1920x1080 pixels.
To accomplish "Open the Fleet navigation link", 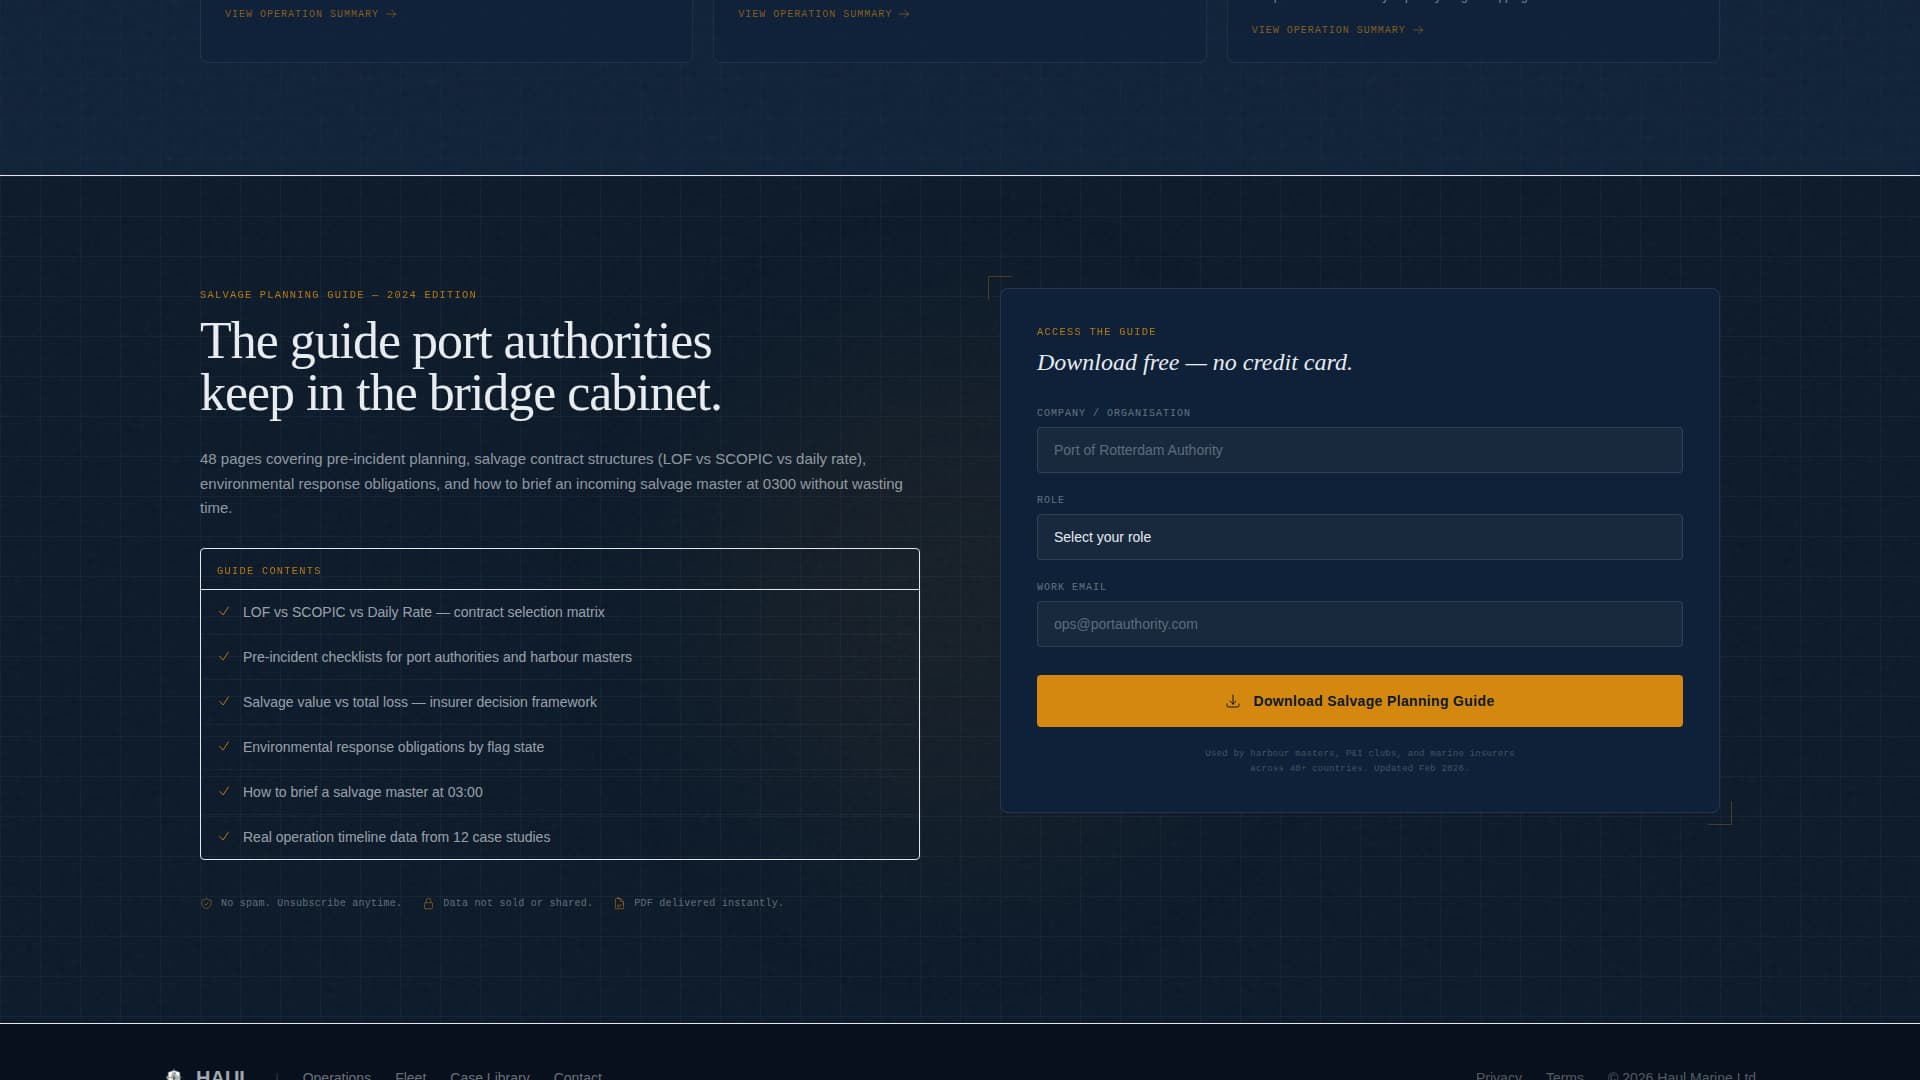I will 410,1076.
